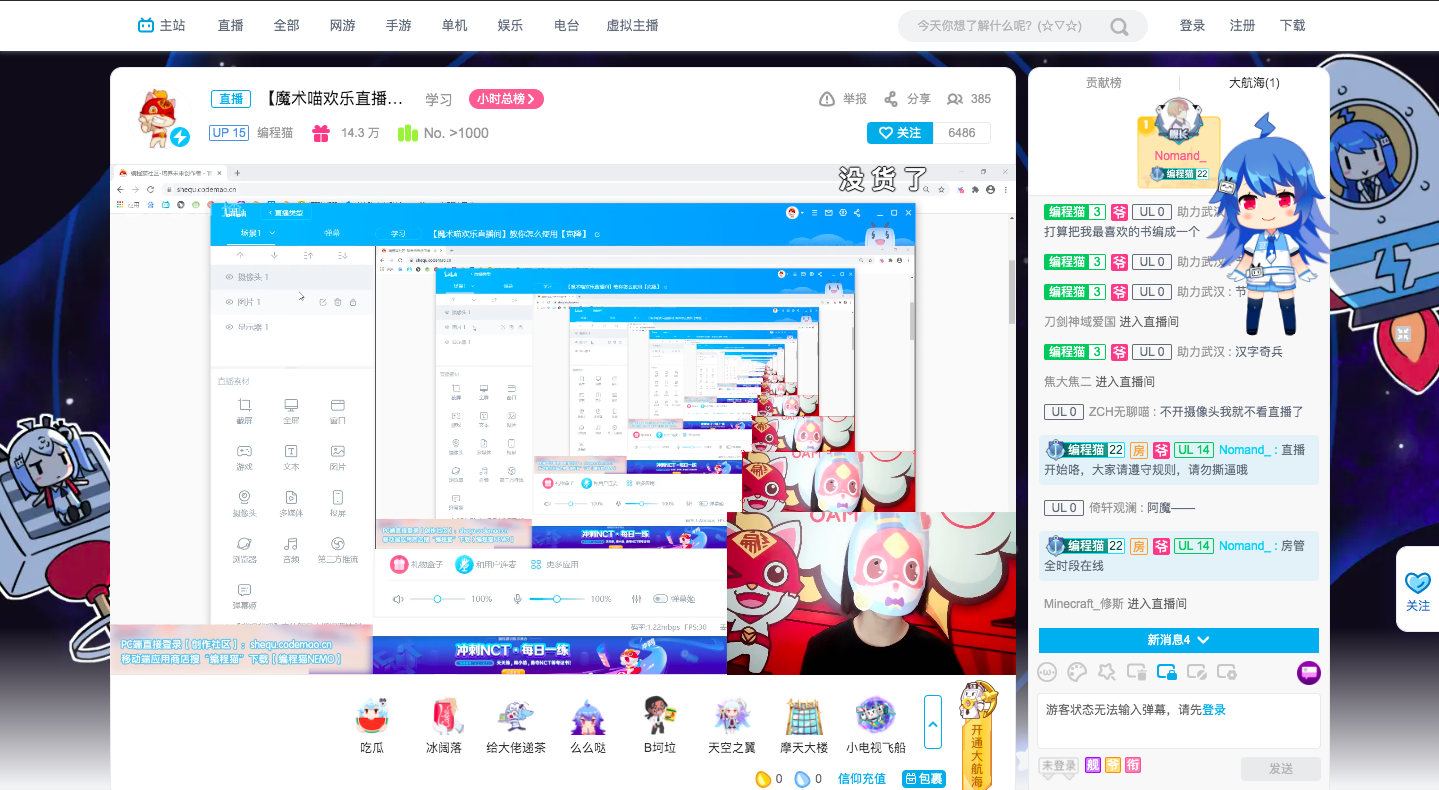This screenshot has height=790, width=1439.
Task: Click the chat danmaku input box
Action: click(1179, 721)
